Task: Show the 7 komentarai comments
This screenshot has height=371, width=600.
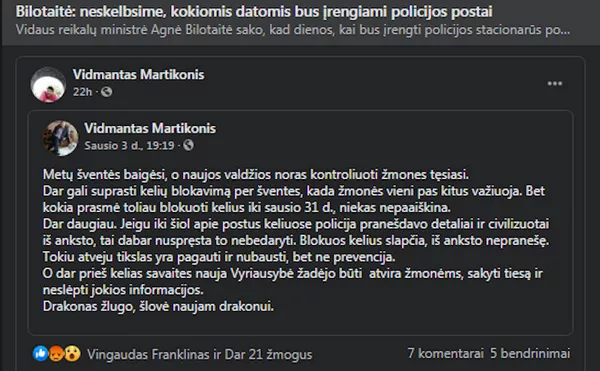Action: click(x=445, y=353)
